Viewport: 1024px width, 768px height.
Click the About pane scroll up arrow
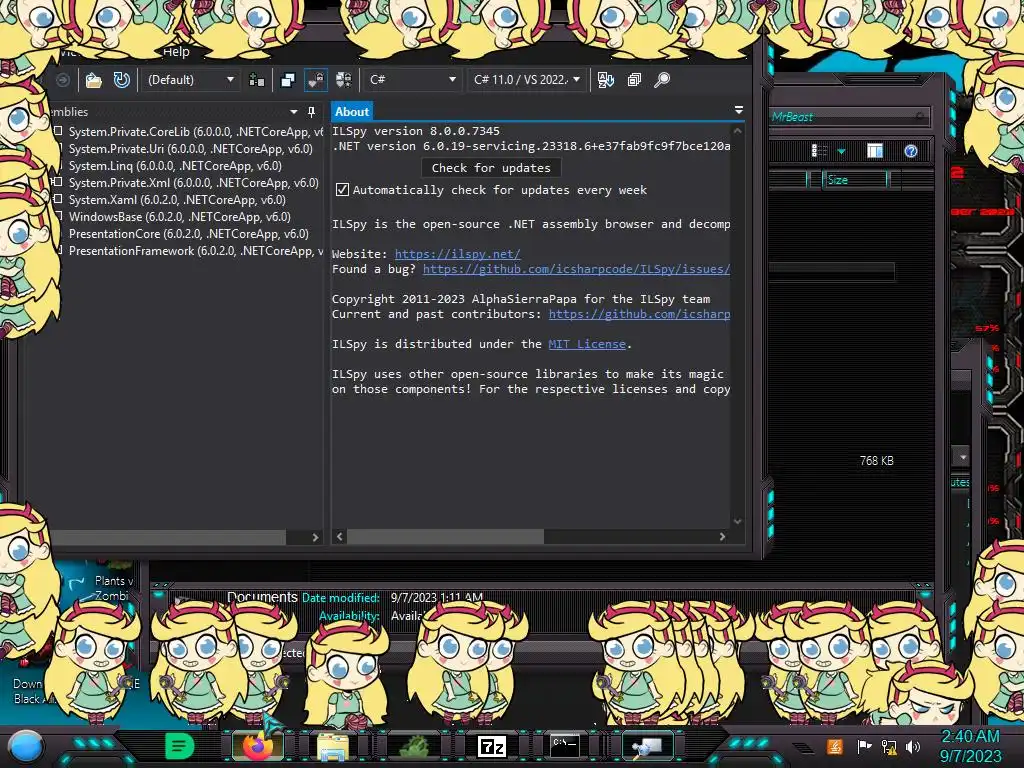[737, 131]
